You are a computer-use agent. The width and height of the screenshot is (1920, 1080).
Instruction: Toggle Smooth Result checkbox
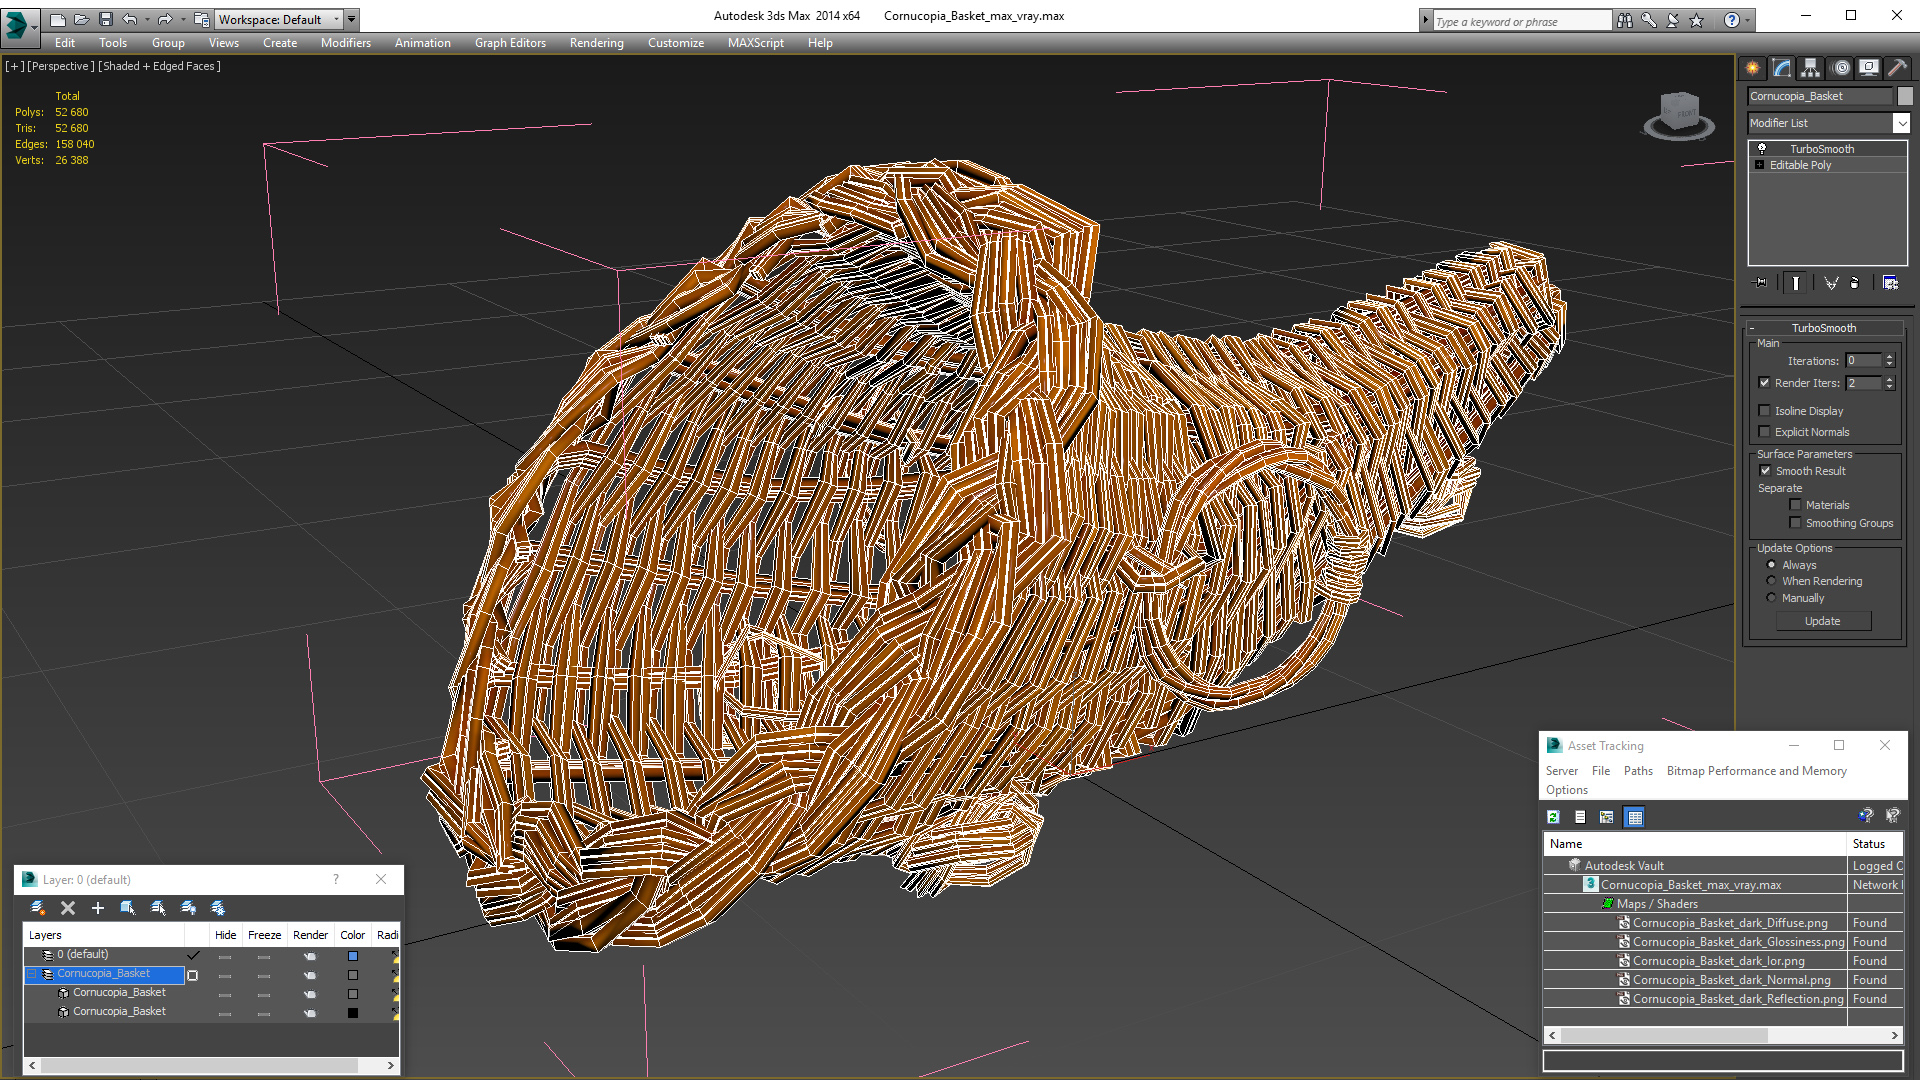[x=1765, y=471]
